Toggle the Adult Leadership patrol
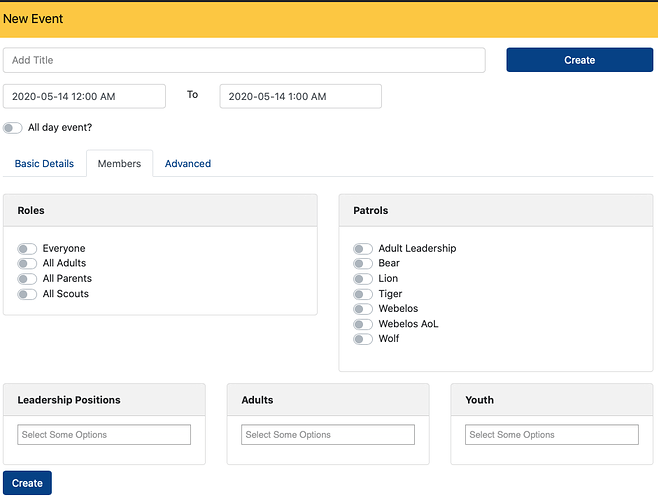 click(x=363, y=249)
